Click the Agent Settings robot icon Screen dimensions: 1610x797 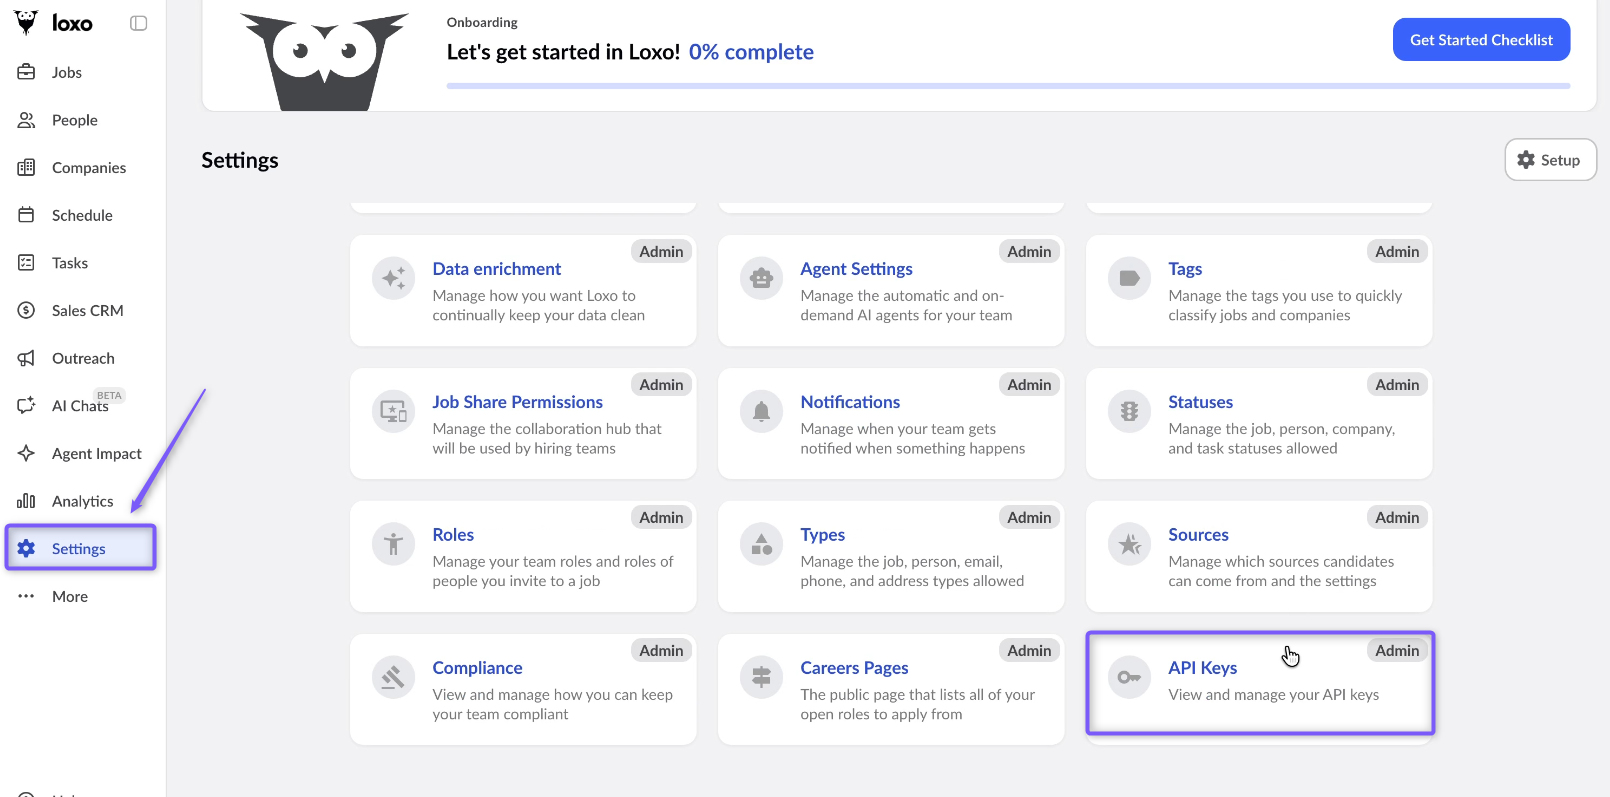click(x=762, y=278)
